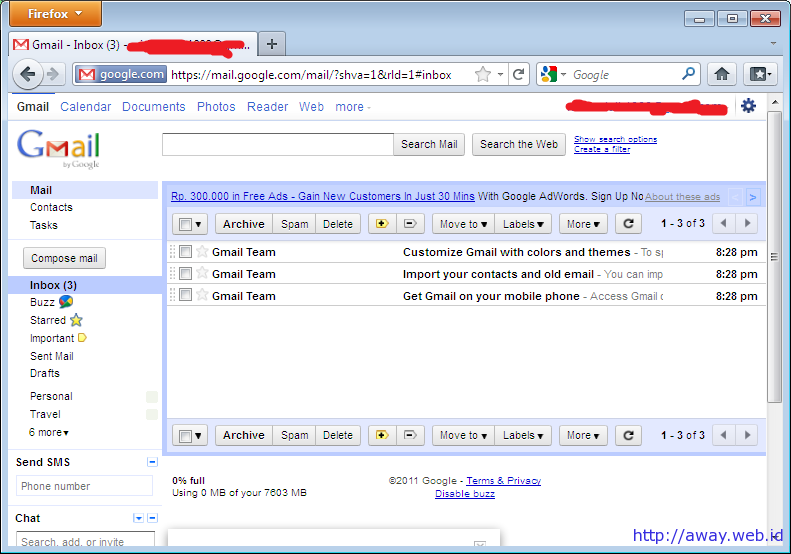Tick checkbox for Import your contacts email
The height and width of the screenshot is (554, 791).
tap(186, 273)
